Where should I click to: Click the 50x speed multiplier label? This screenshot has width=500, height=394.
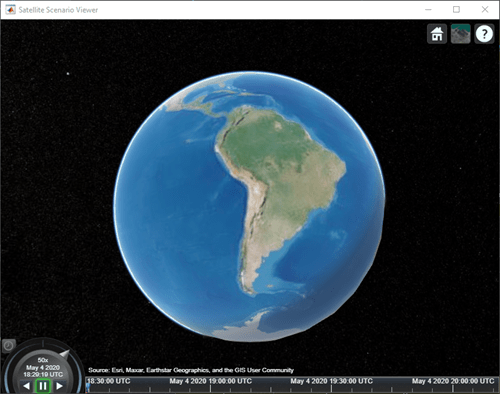point(43,360)
